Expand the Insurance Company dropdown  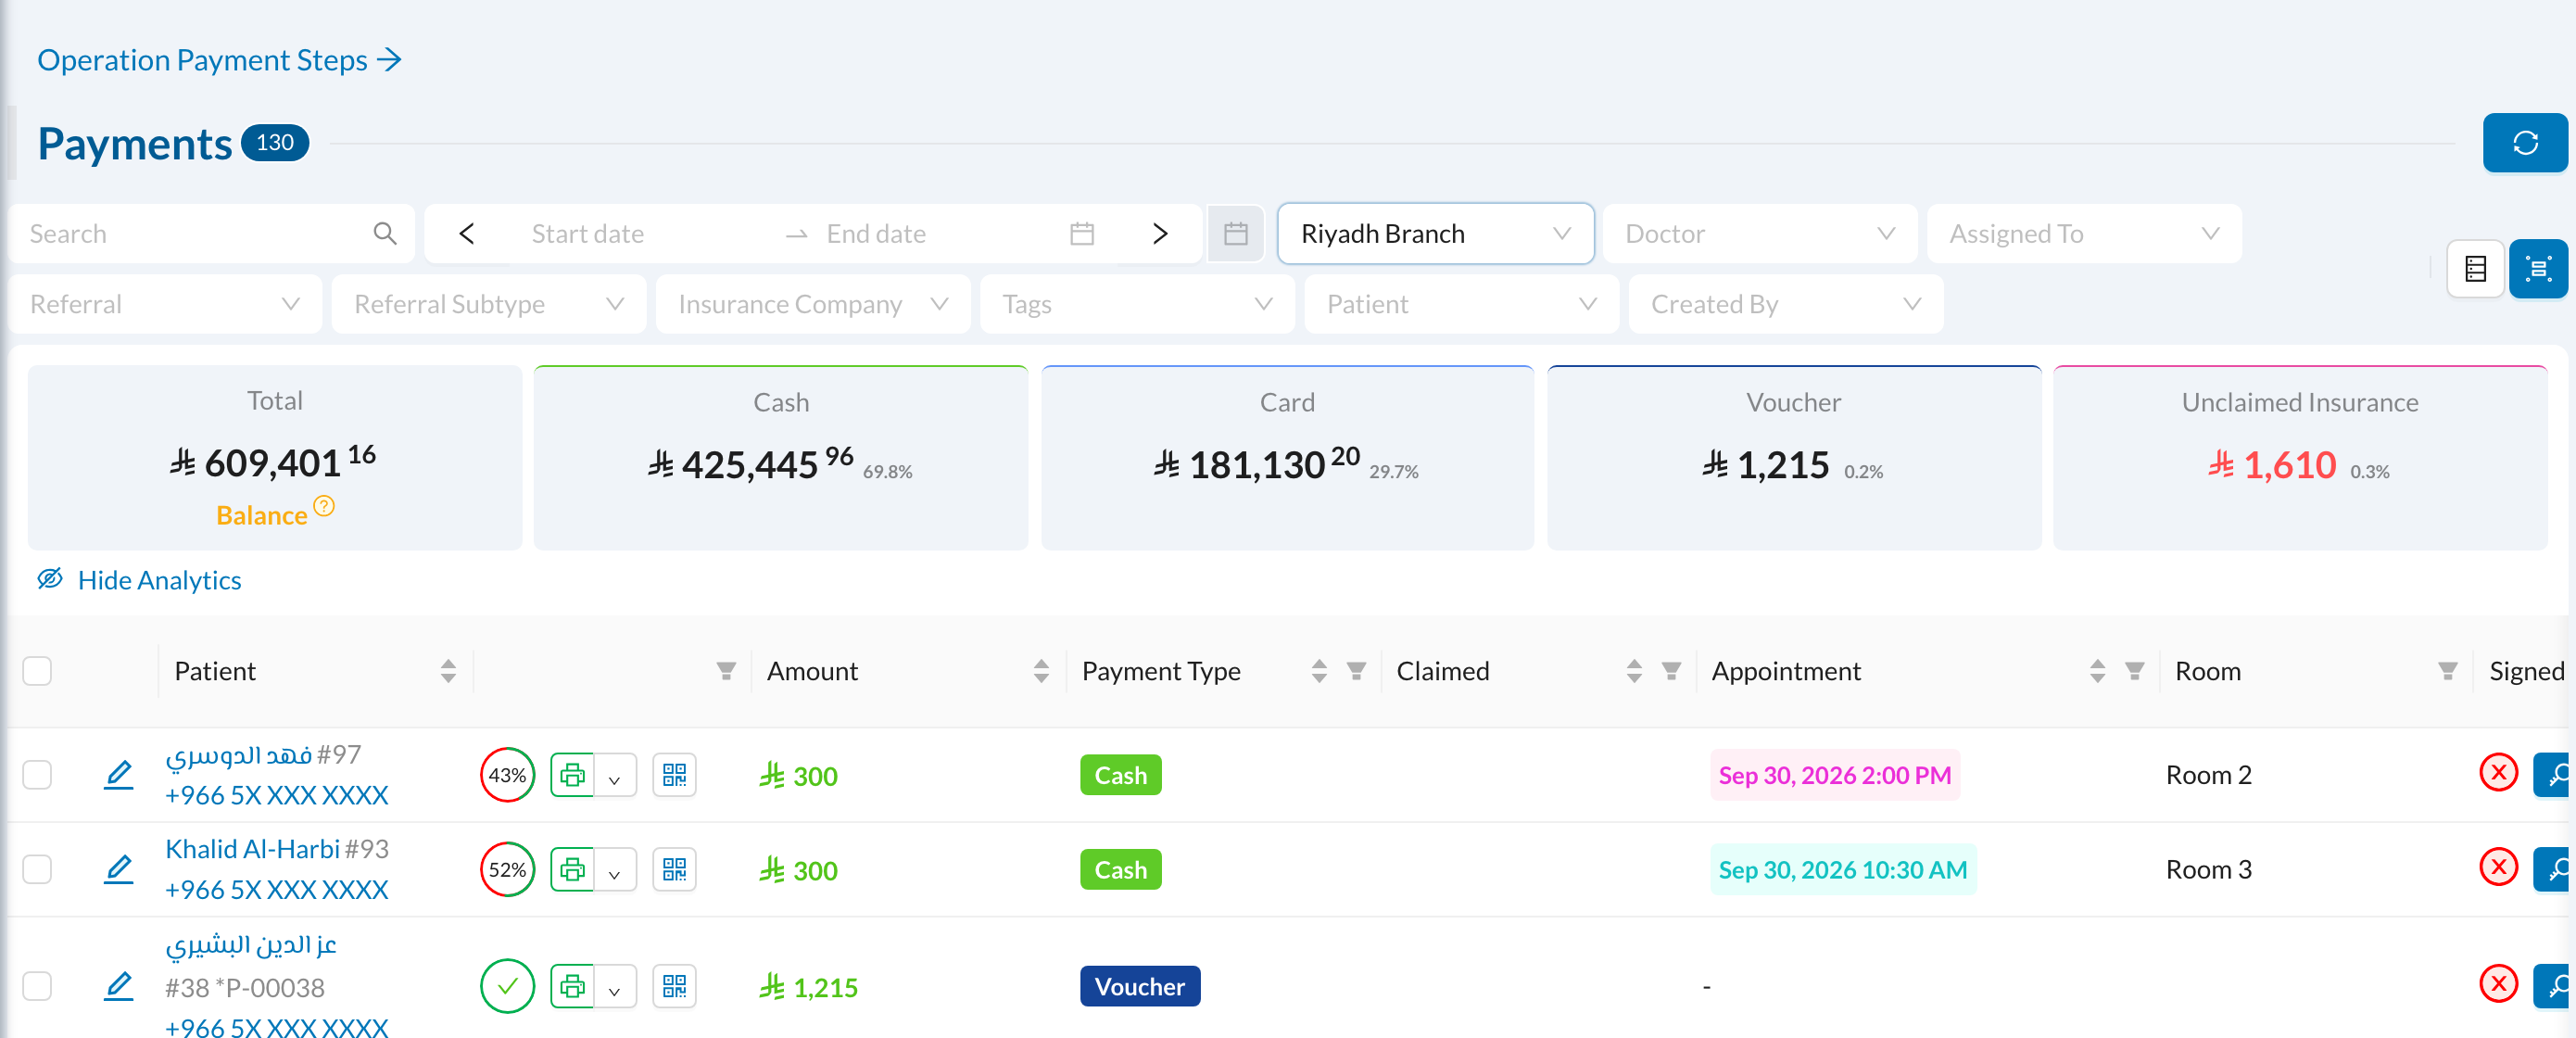[813, 304]
